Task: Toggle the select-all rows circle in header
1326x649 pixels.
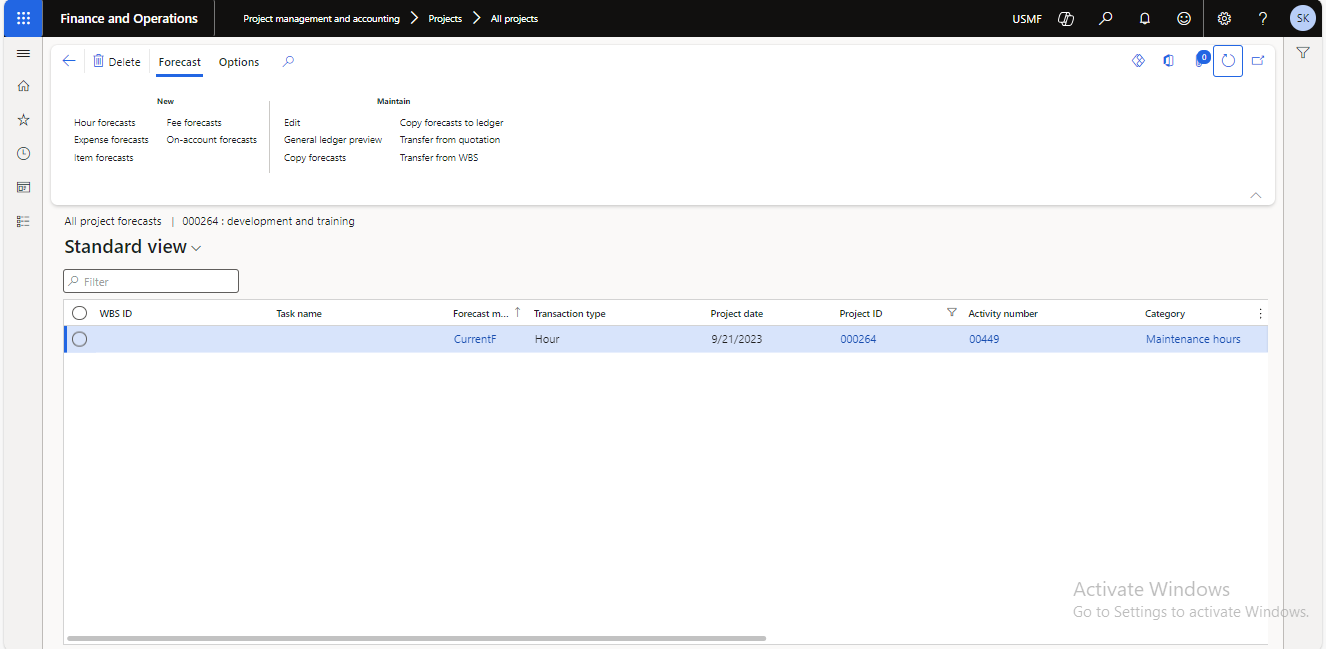Action: pos(80,313)
